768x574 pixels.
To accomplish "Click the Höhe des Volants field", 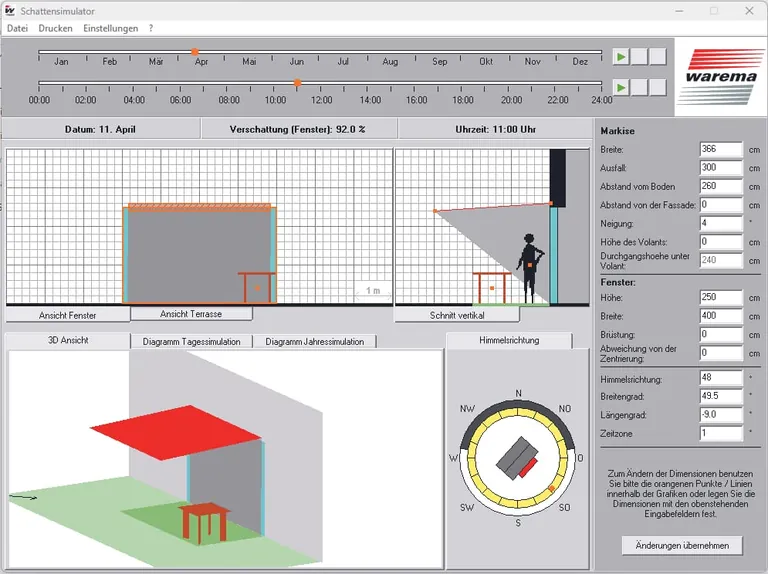I will (721, 242).
